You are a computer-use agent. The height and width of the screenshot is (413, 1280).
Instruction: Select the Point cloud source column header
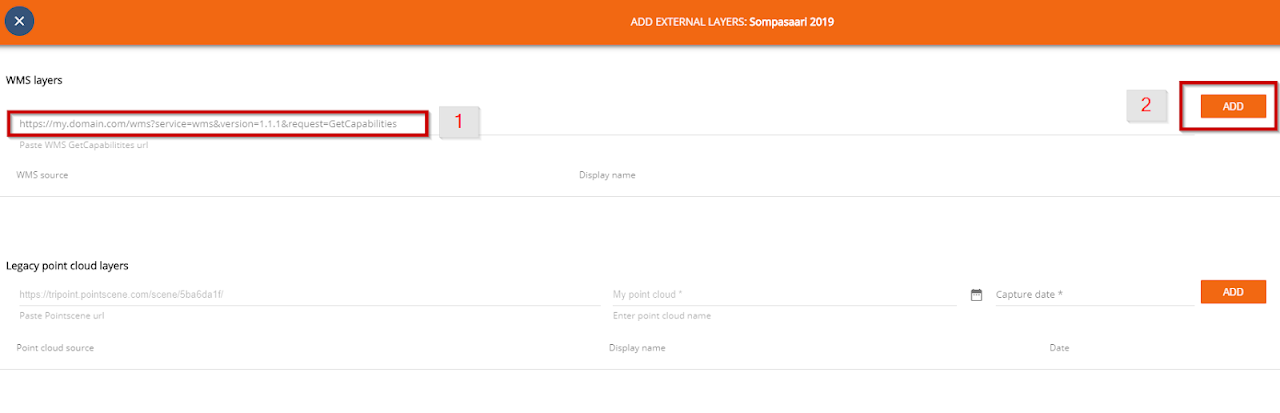[54, 348]
